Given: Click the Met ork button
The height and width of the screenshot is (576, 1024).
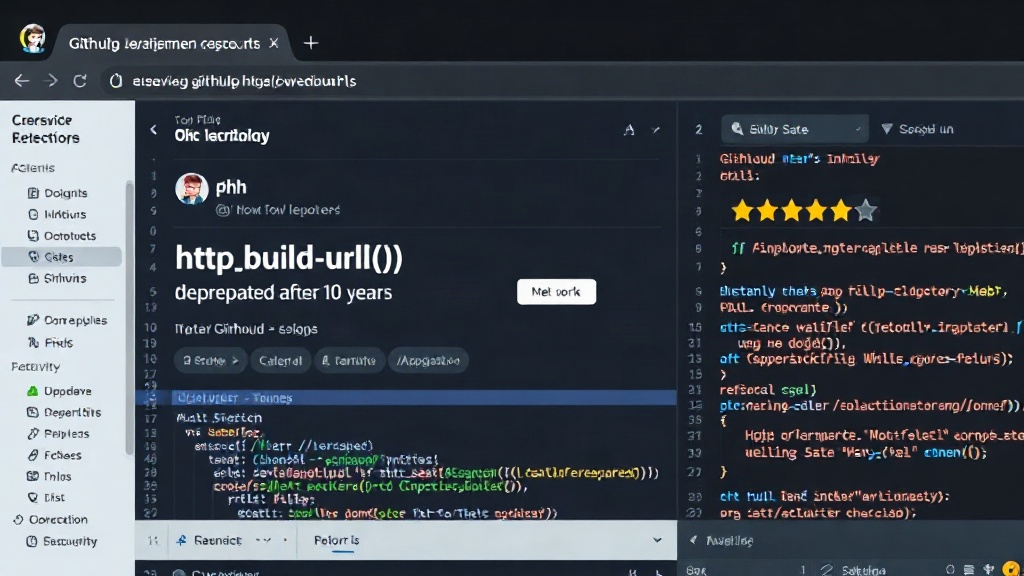Looking at the screenshot, I should [556, 291].
